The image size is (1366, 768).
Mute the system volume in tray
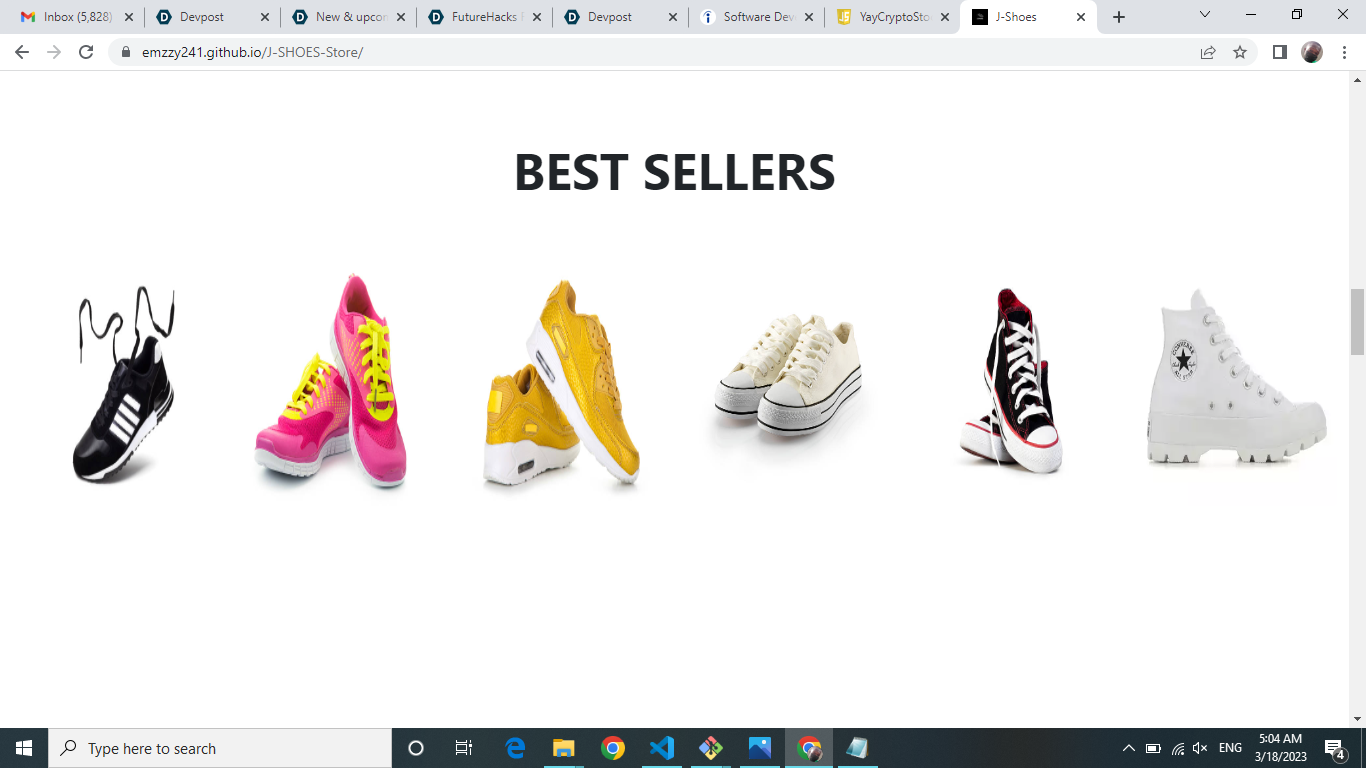click(1198, 747)
